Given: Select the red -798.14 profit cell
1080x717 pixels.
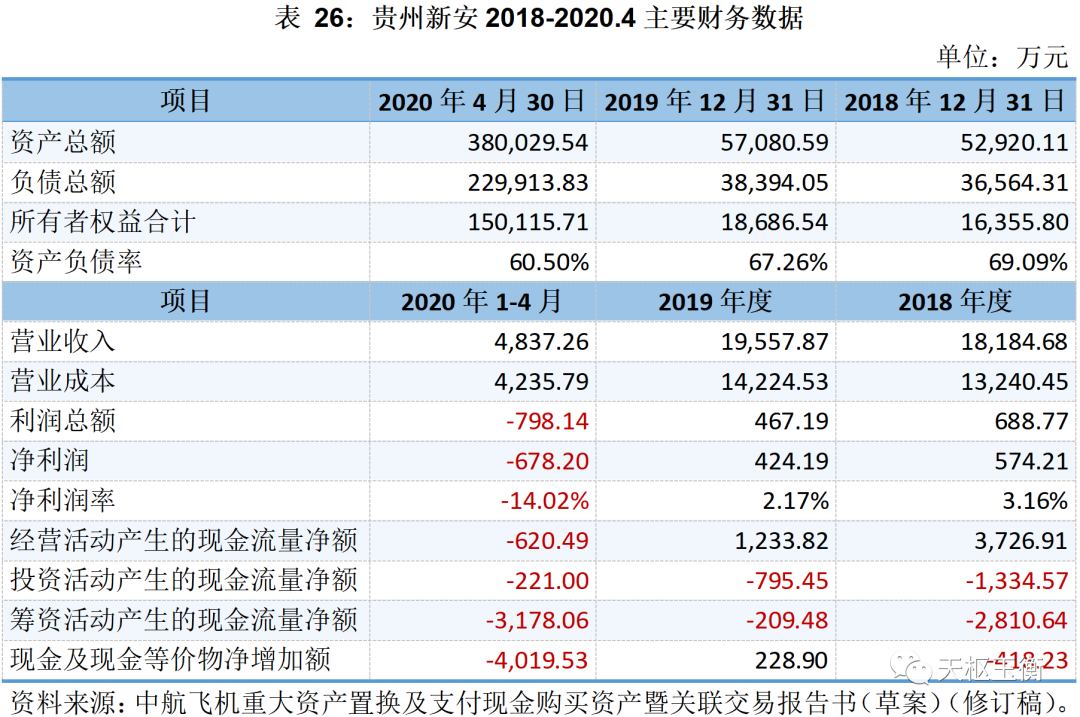Looking at the screenshot, I should [x=547, y=421].
